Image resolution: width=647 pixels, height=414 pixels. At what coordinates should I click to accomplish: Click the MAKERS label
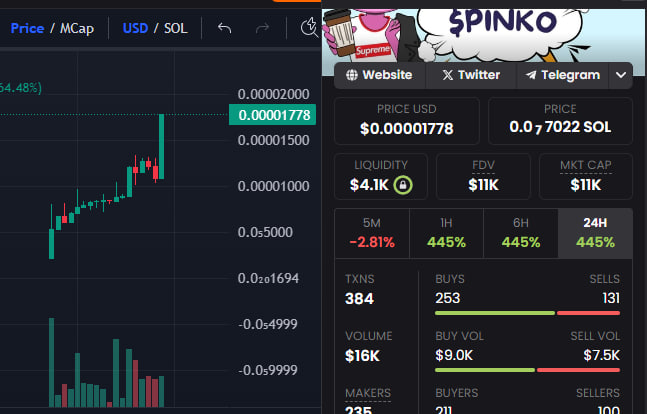pos(368,393)
